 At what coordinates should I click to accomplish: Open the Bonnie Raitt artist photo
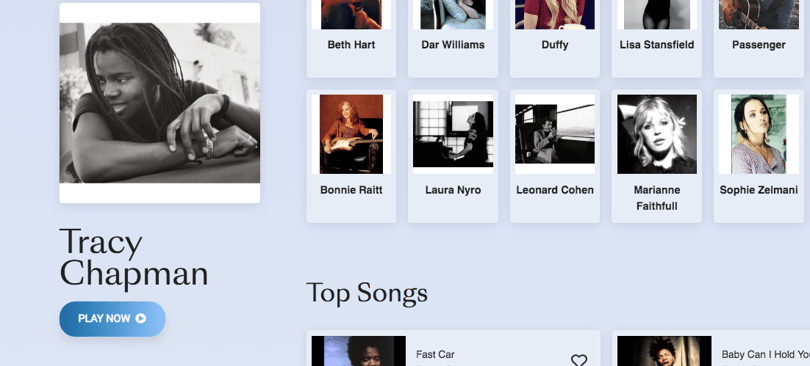351,134
